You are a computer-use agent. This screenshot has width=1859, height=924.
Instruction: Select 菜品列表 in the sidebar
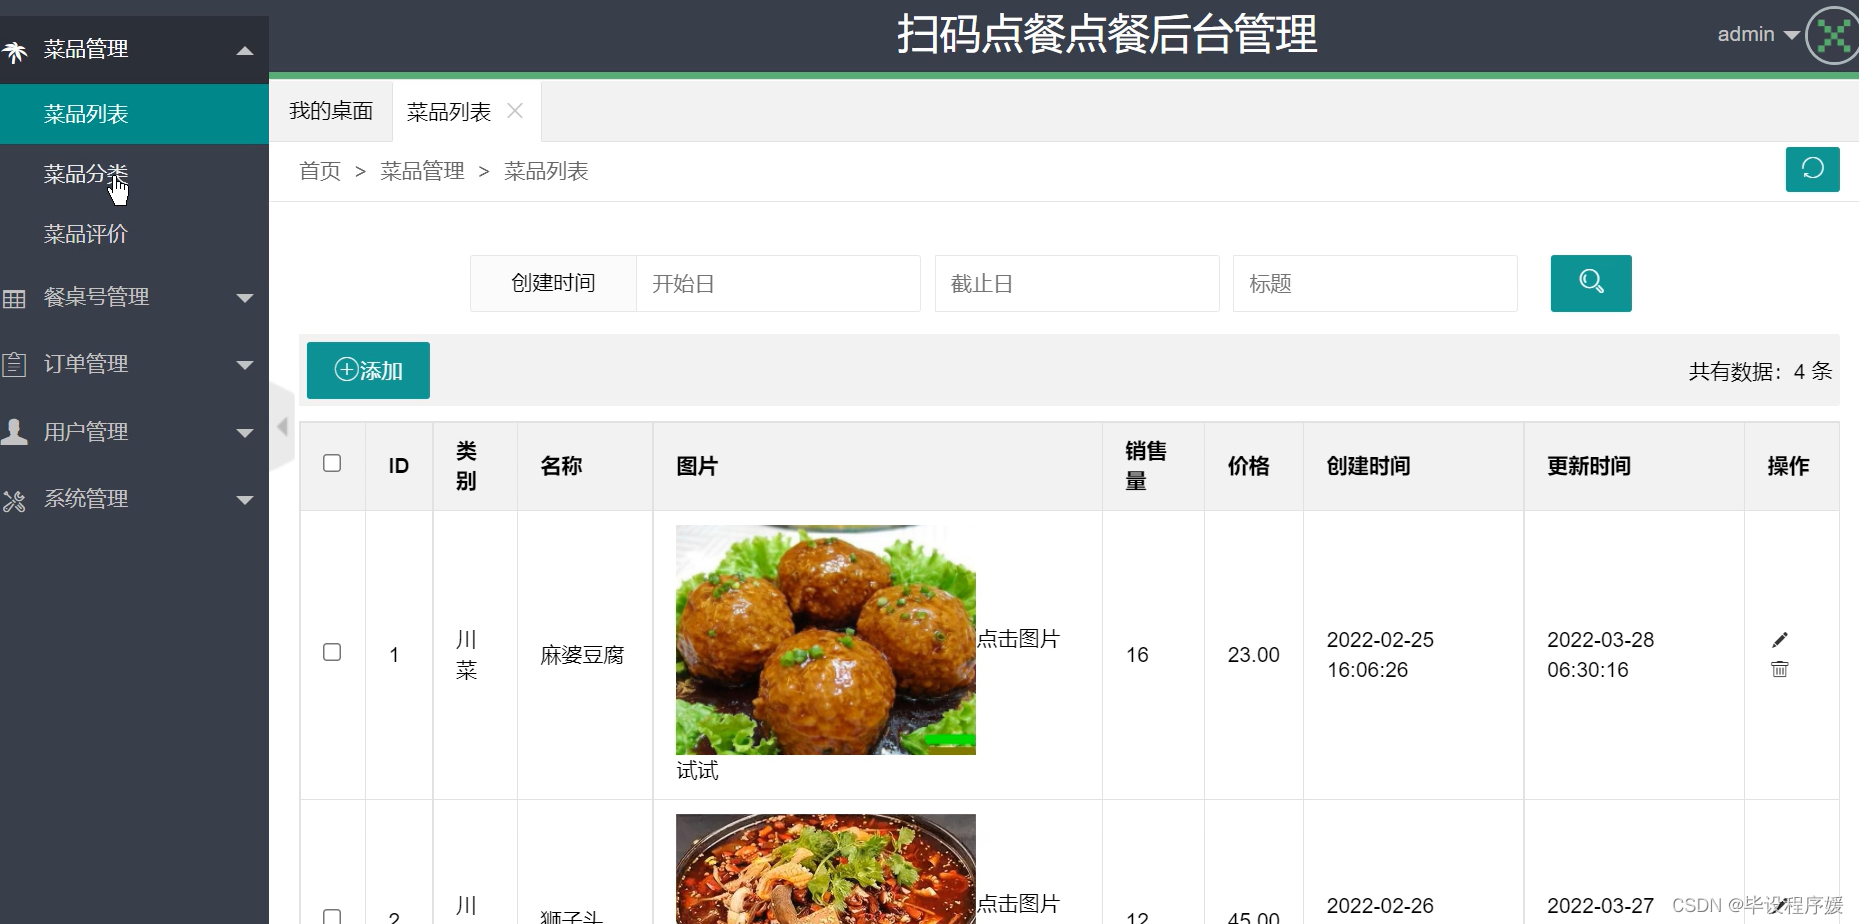[x=134, y=114]
